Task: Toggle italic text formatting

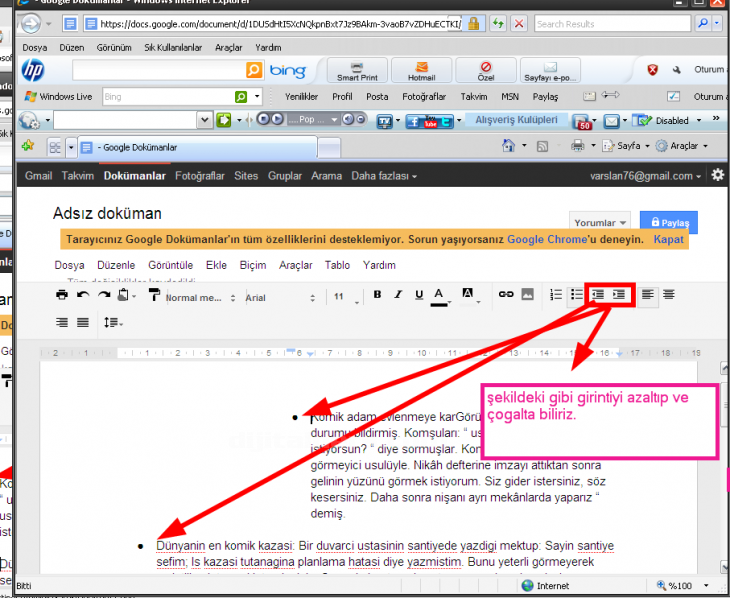Action: click(x=397, y=295)
